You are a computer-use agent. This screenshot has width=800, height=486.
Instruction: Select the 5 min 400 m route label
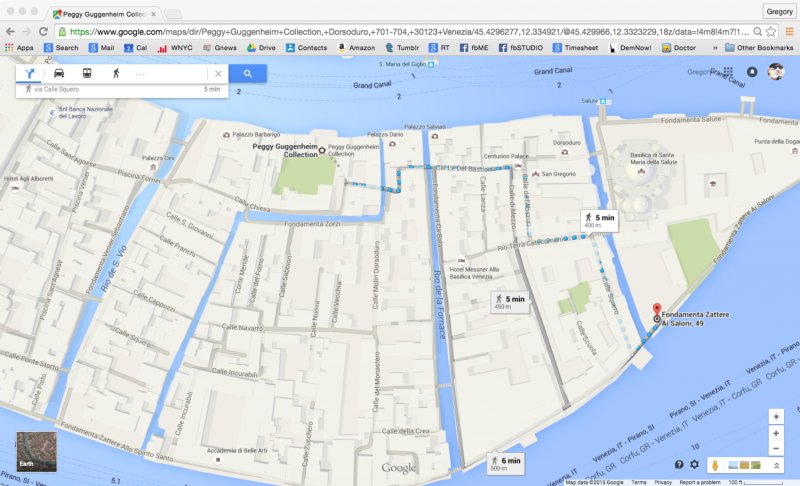(599, 221)
